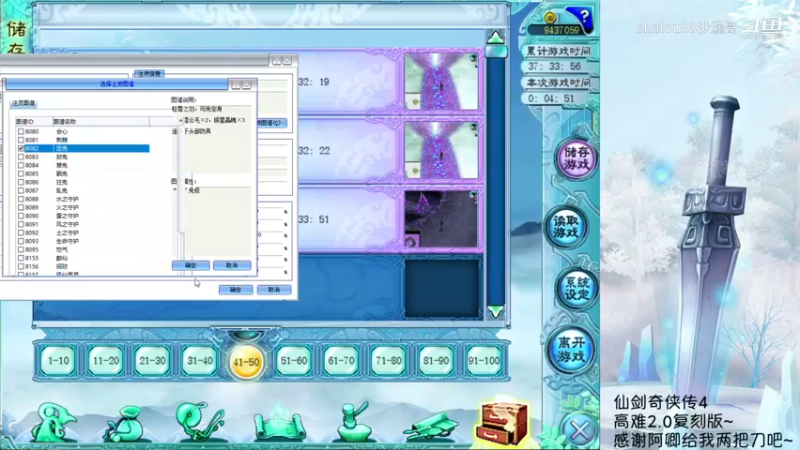Viewport: 800px width, 450px height.
Task: Open the red system cabinet icon
Action: coord(503,423)
